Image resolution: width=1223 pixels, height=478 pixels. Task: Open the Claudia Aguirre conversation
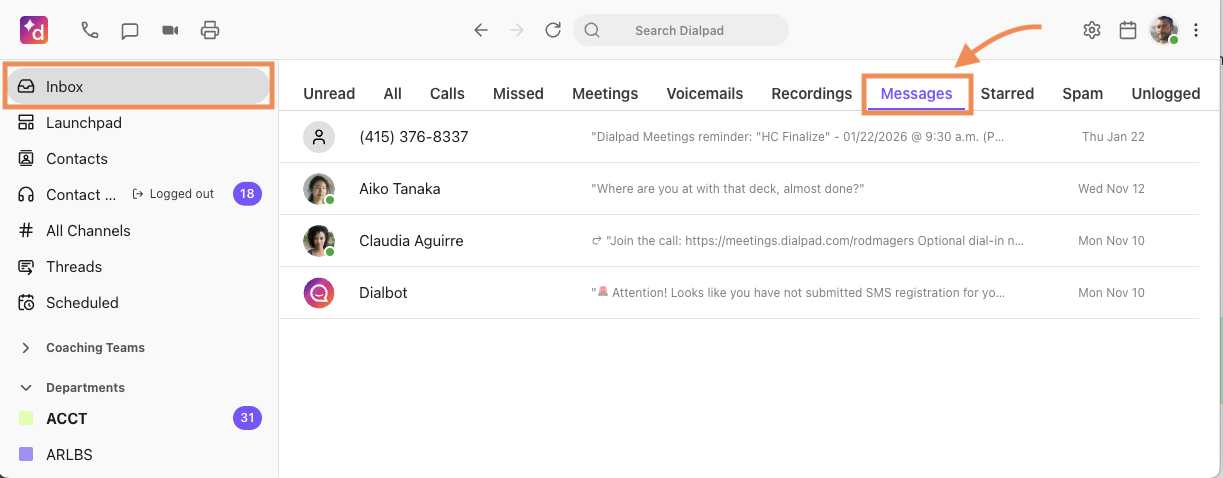(739, 241)
